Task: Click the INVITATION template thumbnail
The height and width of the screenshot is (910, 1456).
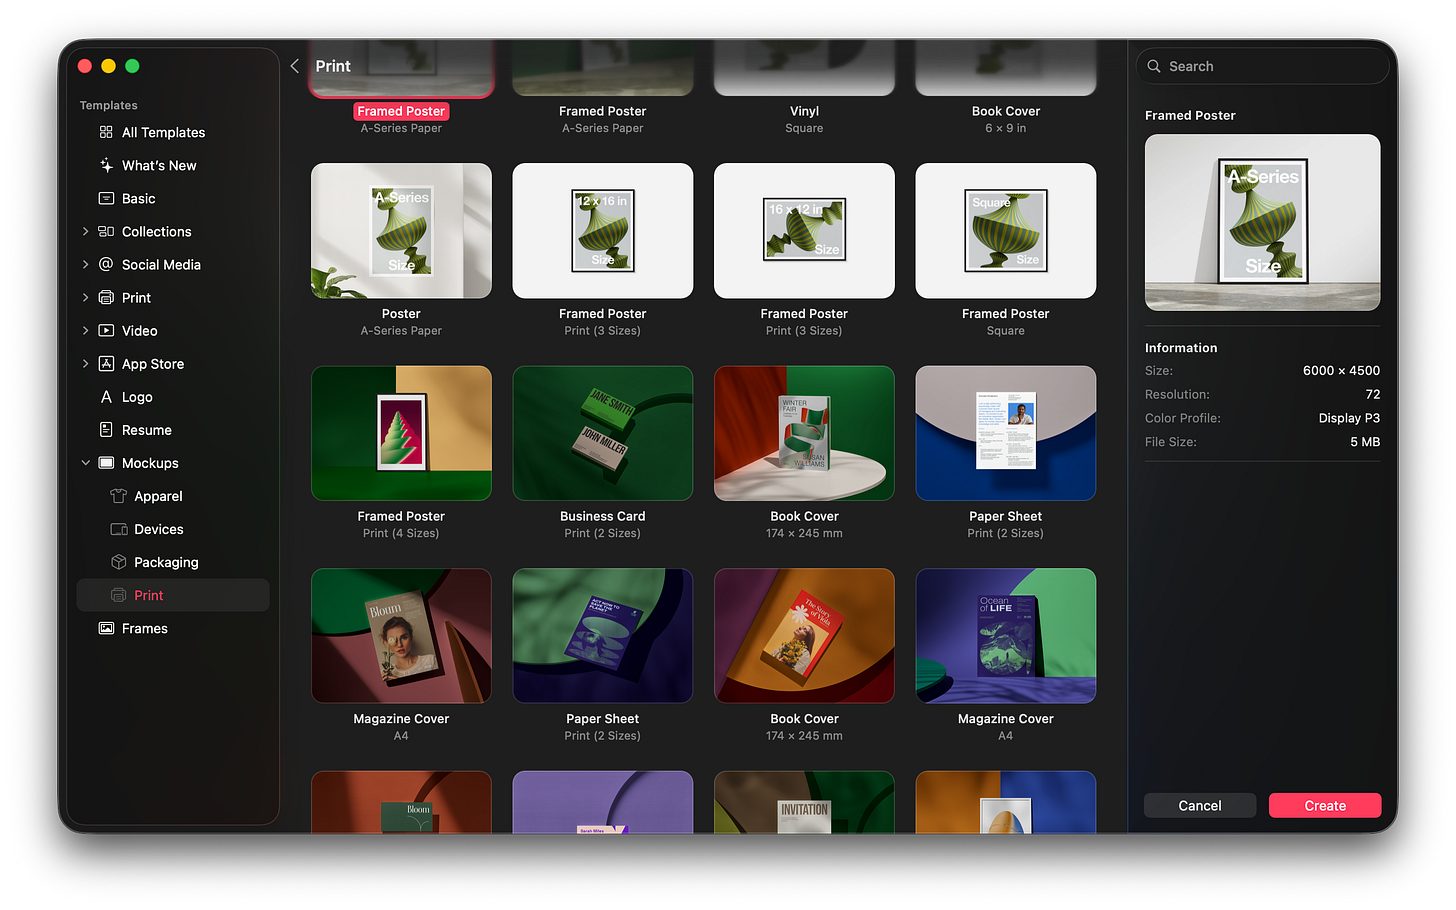Action: point(804,802)
